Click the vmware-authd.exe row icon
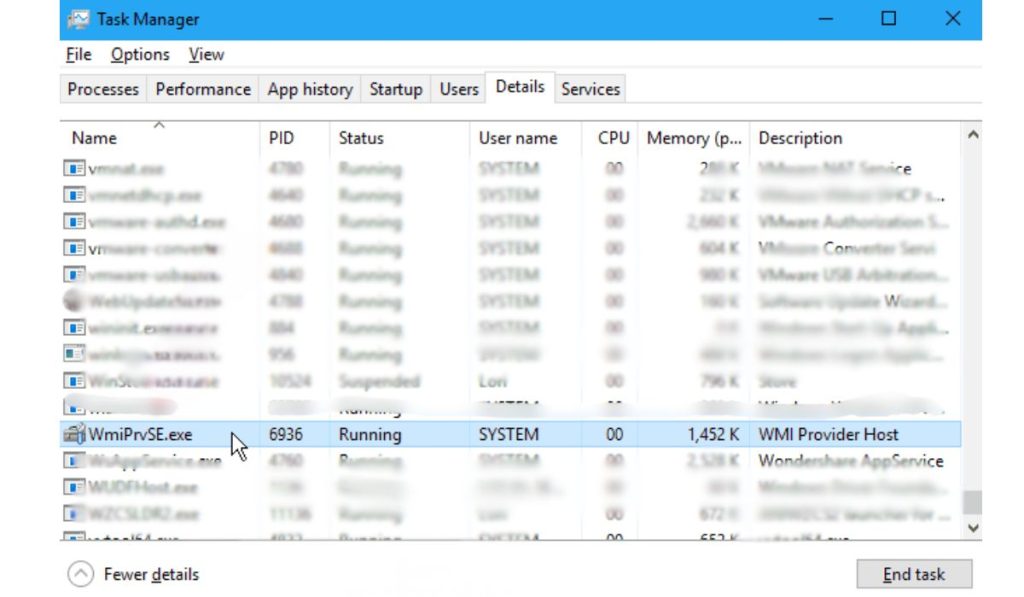The height and width of the screenshot is (597, 1024). click(x=73, y=221)
